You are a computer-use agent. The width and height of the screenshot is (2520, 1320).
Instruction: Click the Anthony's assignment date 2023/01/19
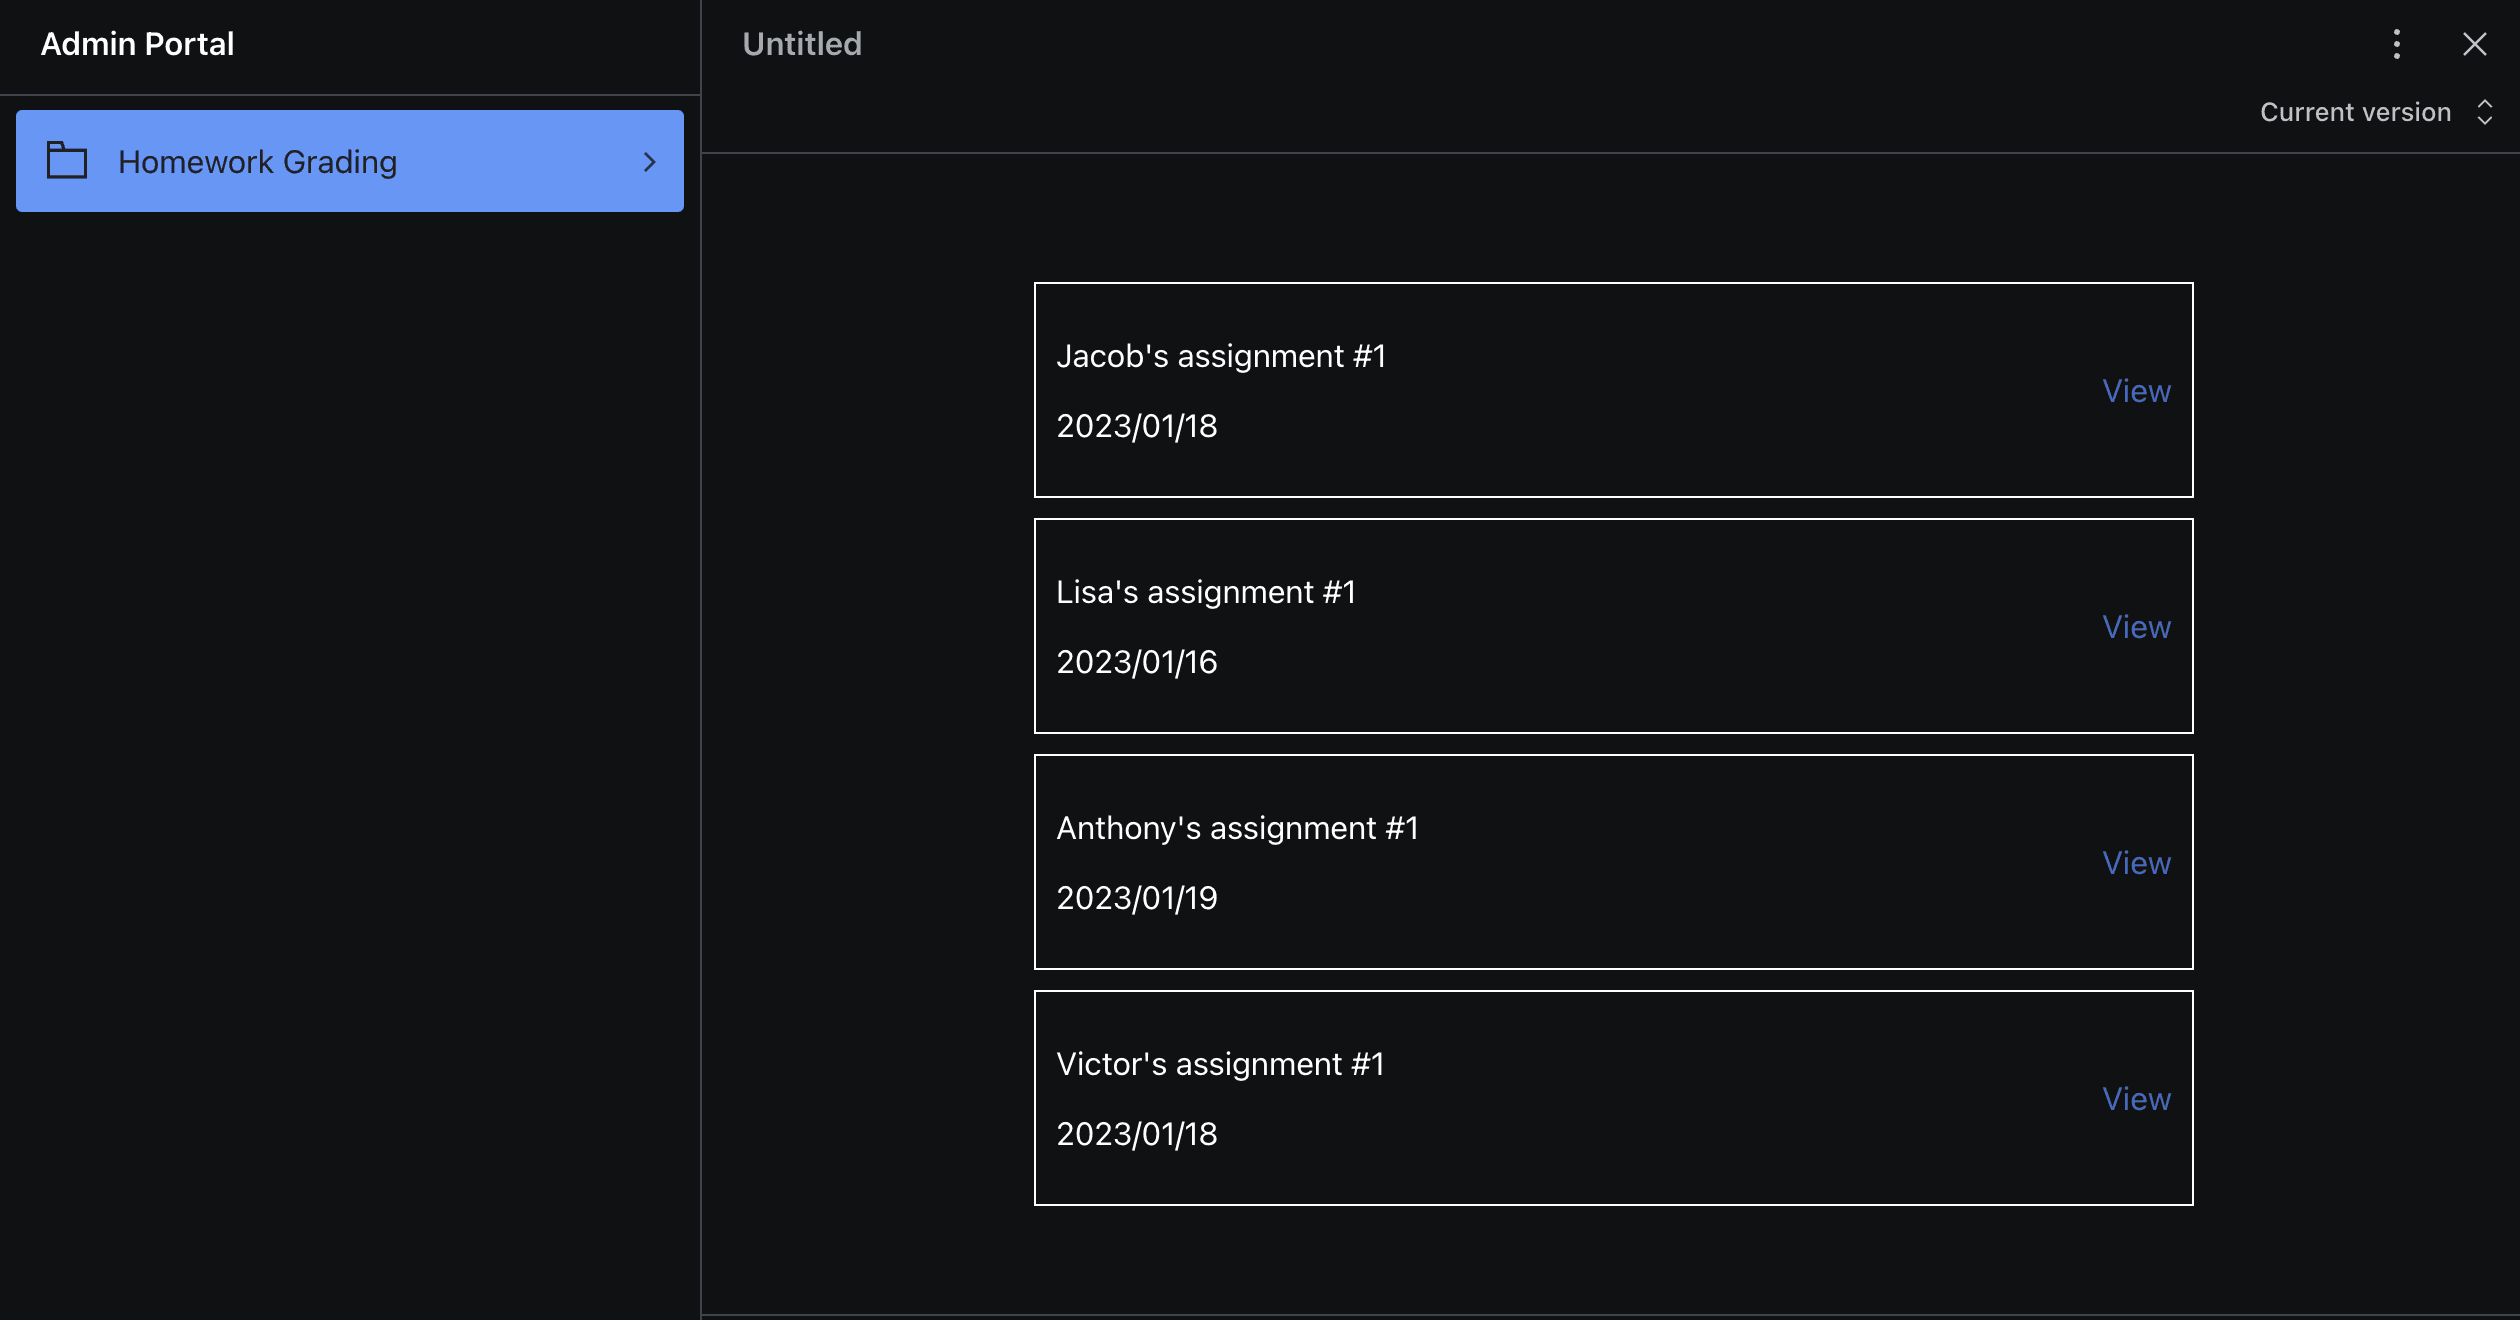point(1137,897)
